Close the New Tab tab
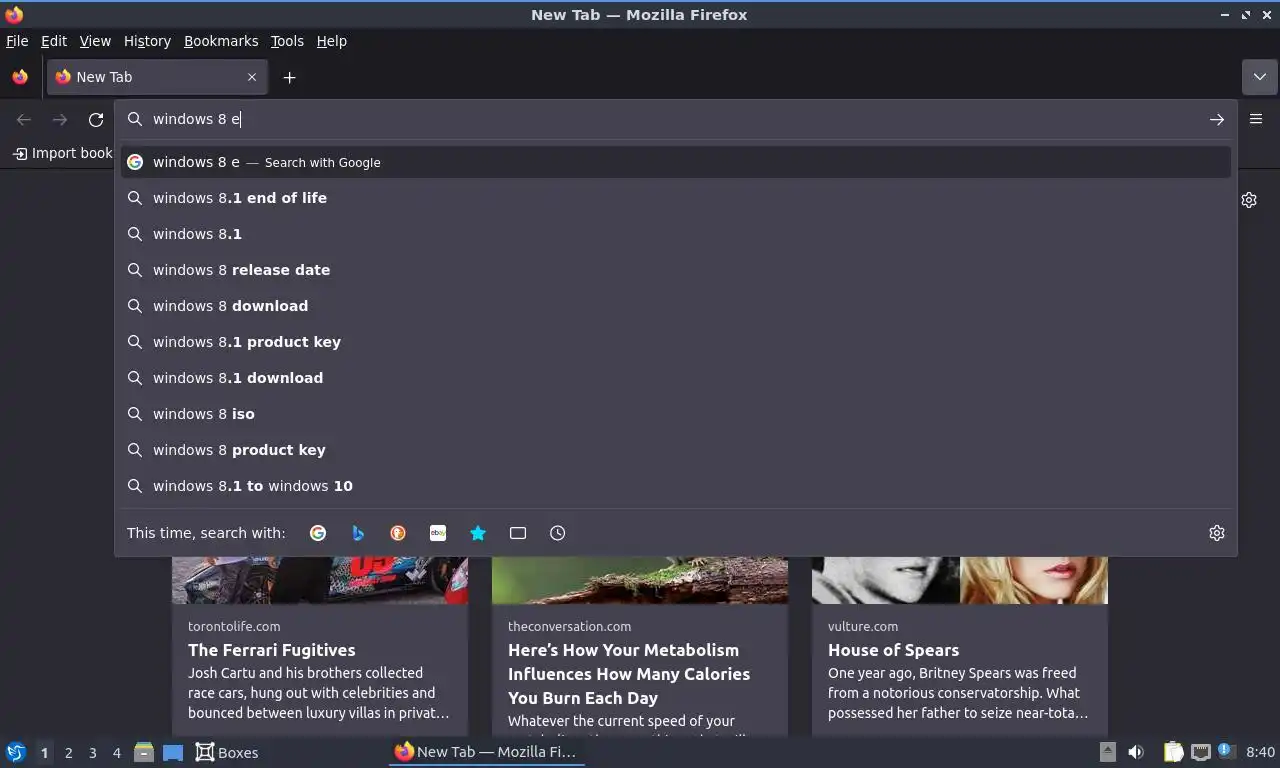This screenshot has width=1280, height=768. 252,77
